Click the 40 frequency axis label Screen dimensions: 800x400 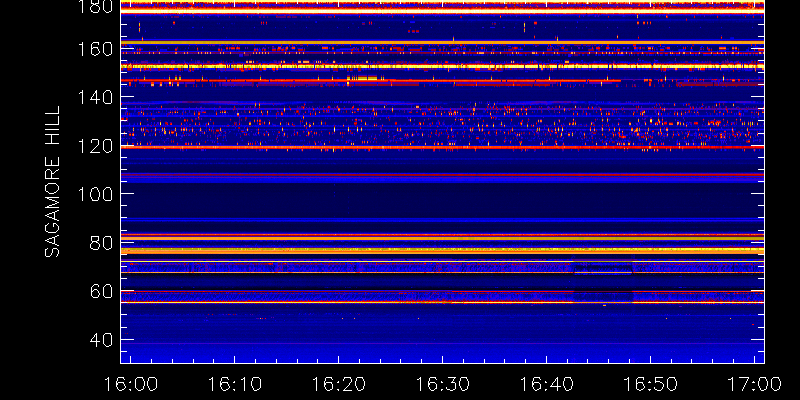[101, 340]
